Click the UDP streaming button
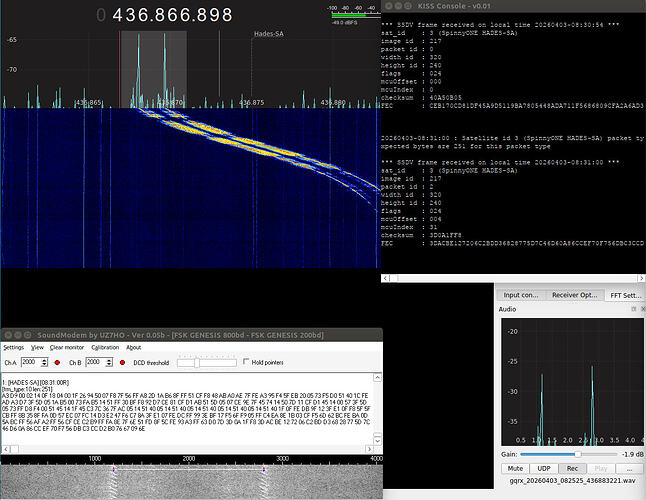This screenshot has height=500, width=646. point(544,469)
